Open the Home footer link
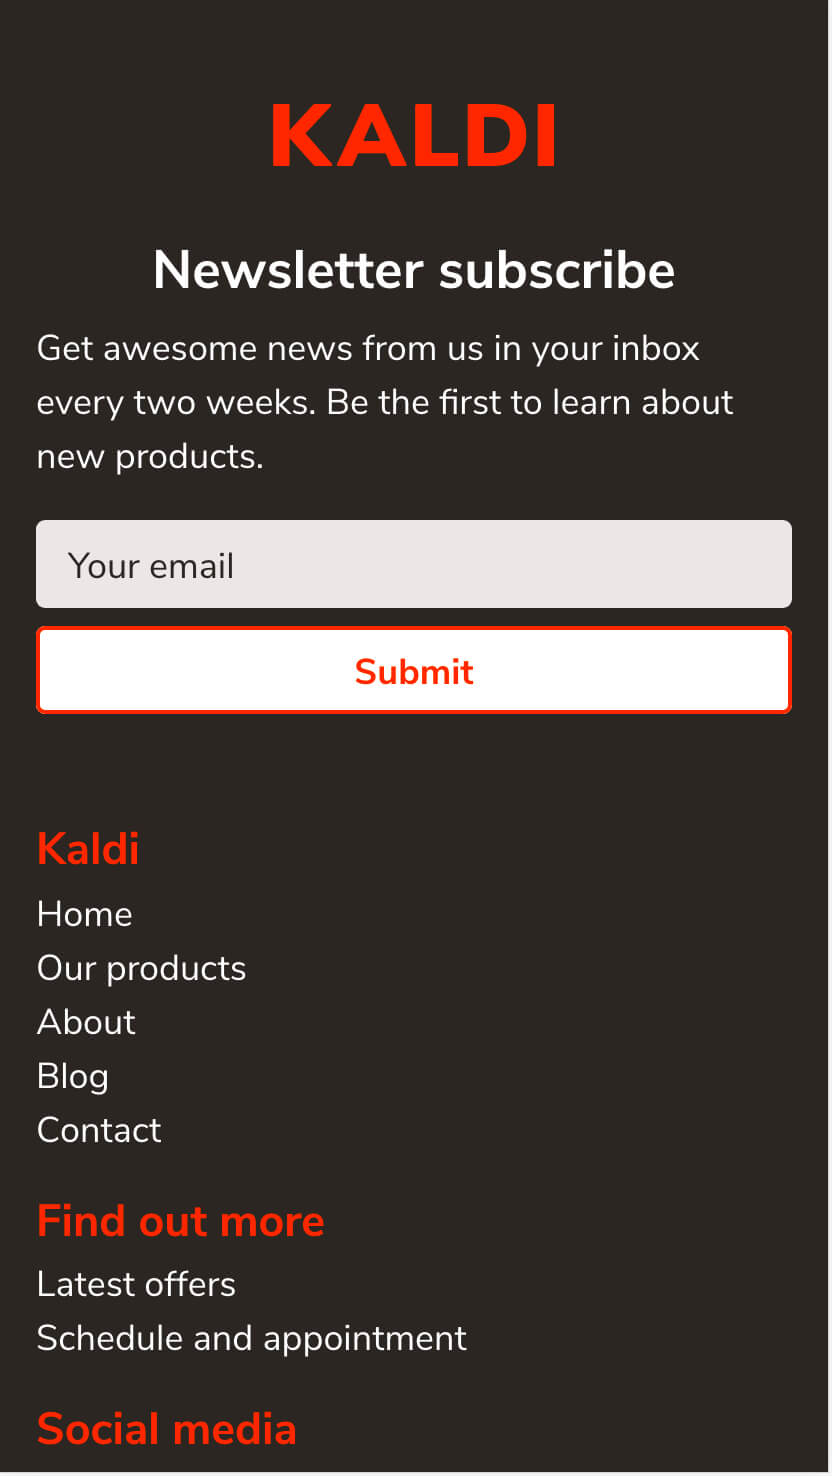The width and height of the screenshot is (832, 1476). (85, 914)
